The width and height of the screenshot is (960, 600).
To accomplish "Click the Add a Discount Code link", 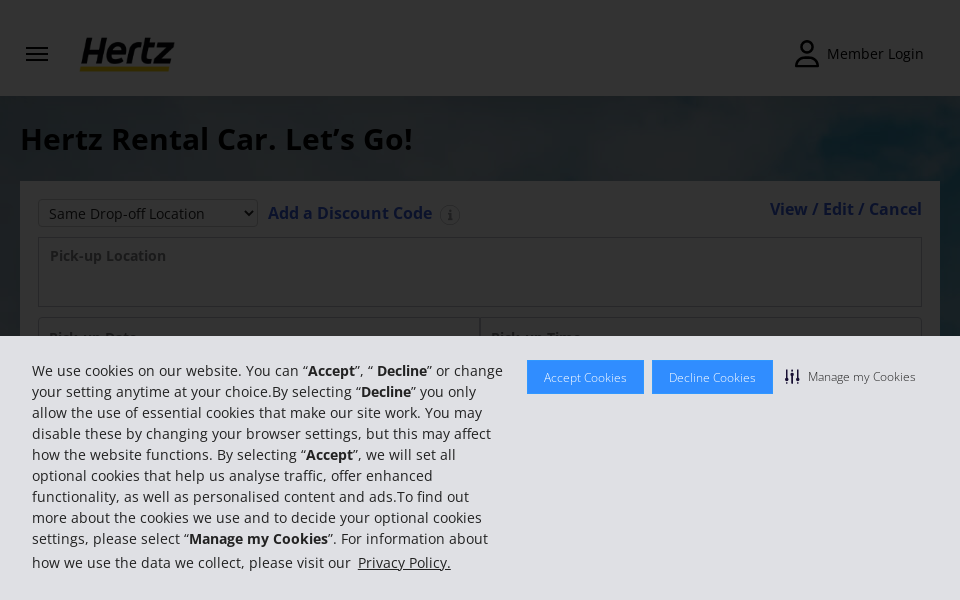I will click(350, 213).
